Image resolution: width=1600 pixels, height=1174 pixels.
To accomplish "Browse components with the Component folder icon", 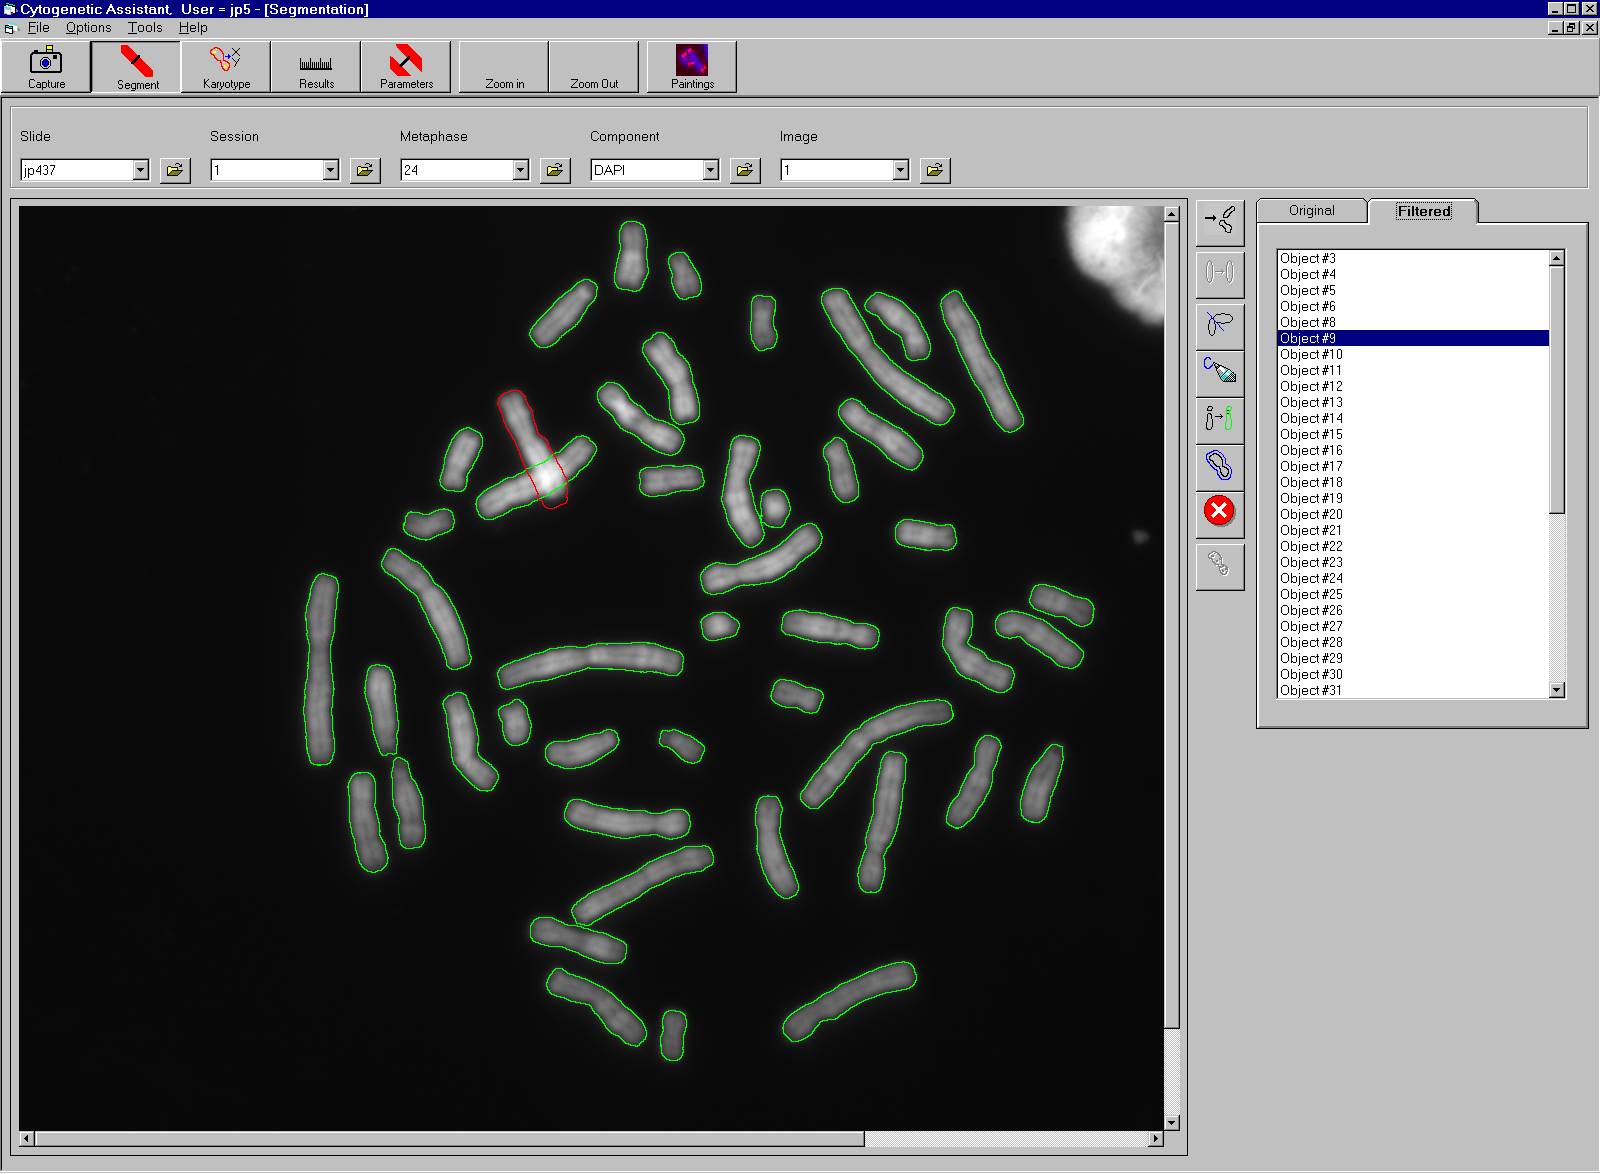I will click(x=745, y=170).
